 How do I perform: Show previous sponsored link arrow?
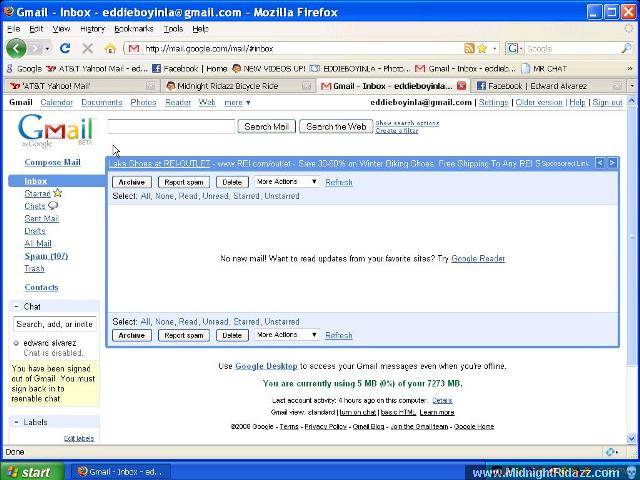coord(600,163)
